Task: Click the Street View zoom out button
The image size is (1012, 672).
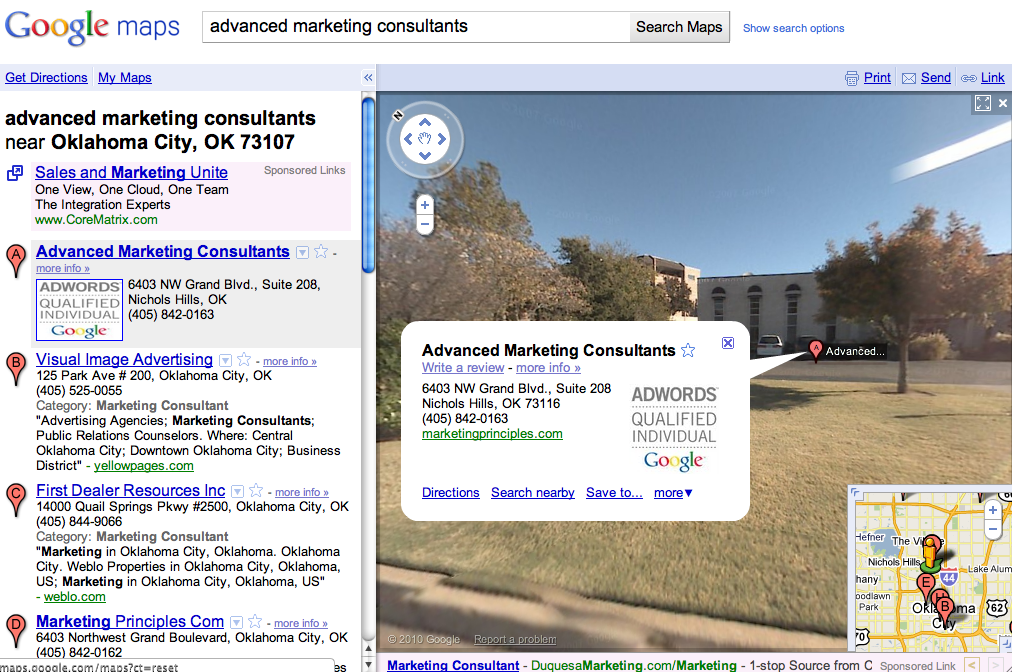Action: point(425,225)
